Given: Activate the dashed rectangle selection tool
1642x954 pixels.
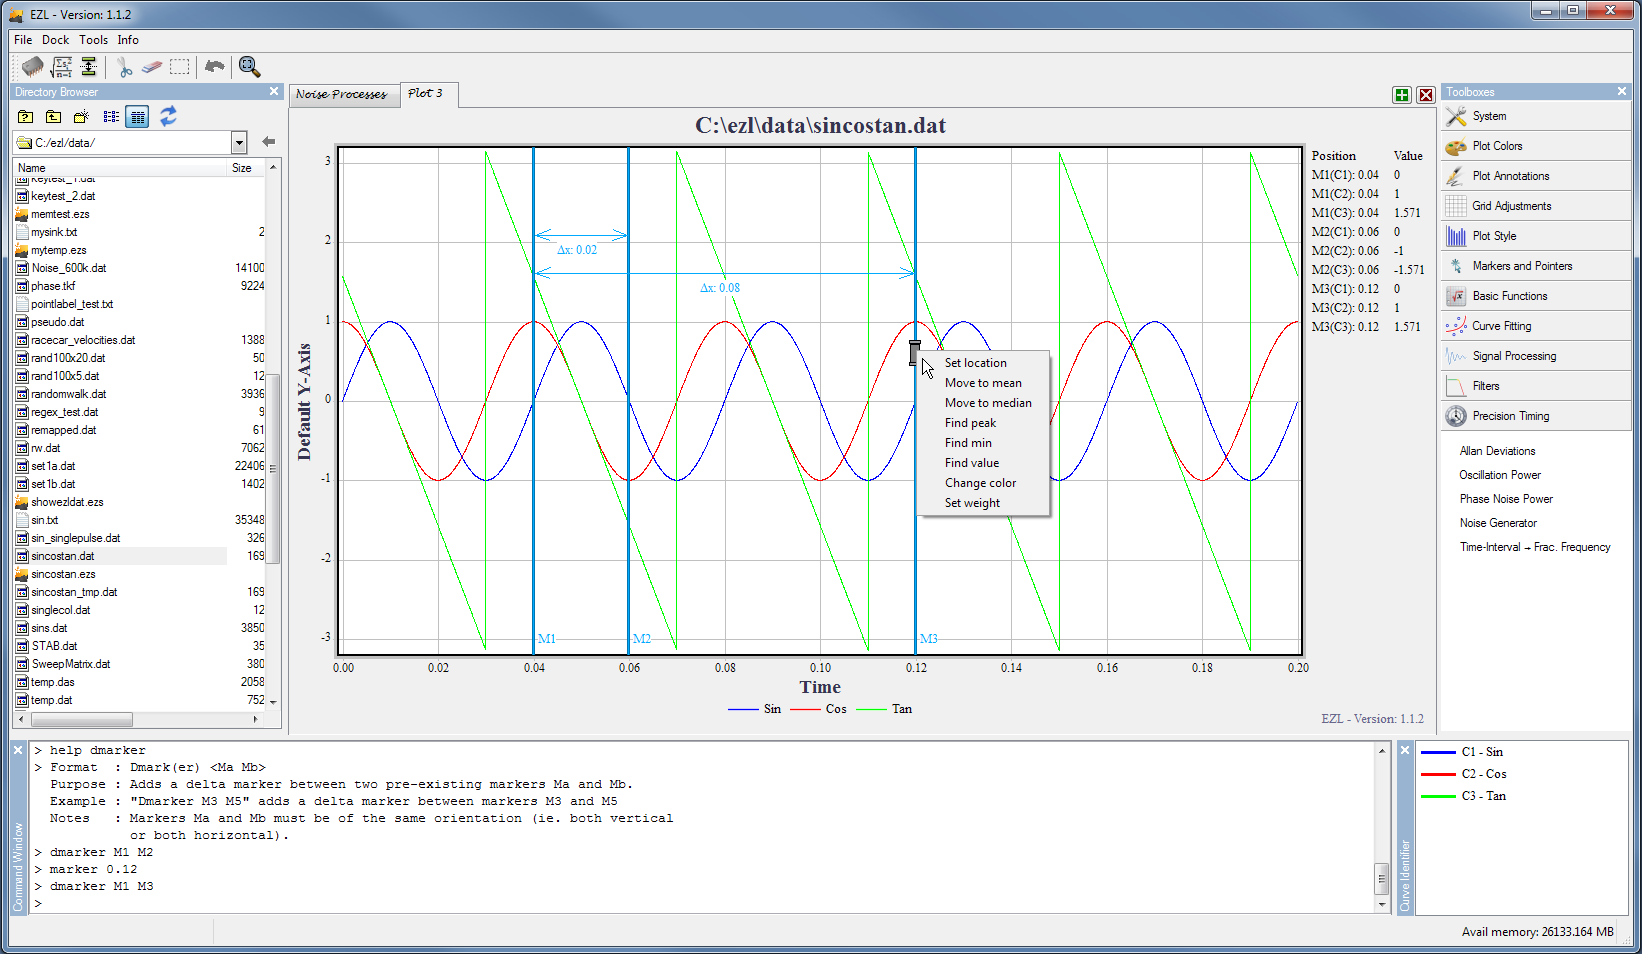Looking at the screenshot, I should 180,67.
